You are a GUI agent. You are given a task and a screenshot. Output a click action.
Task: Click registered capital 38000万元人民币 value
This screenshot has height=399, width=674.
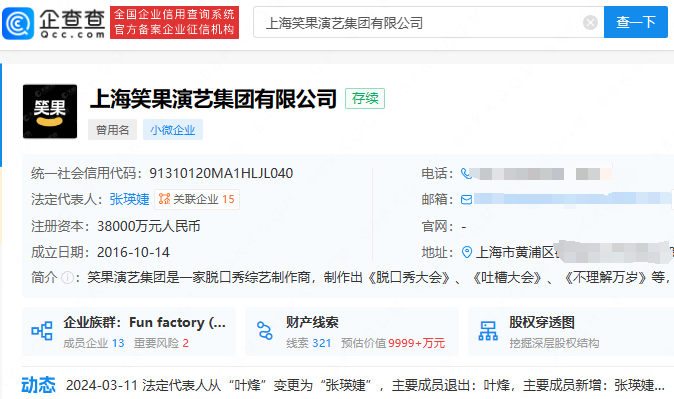click(149, 226)
